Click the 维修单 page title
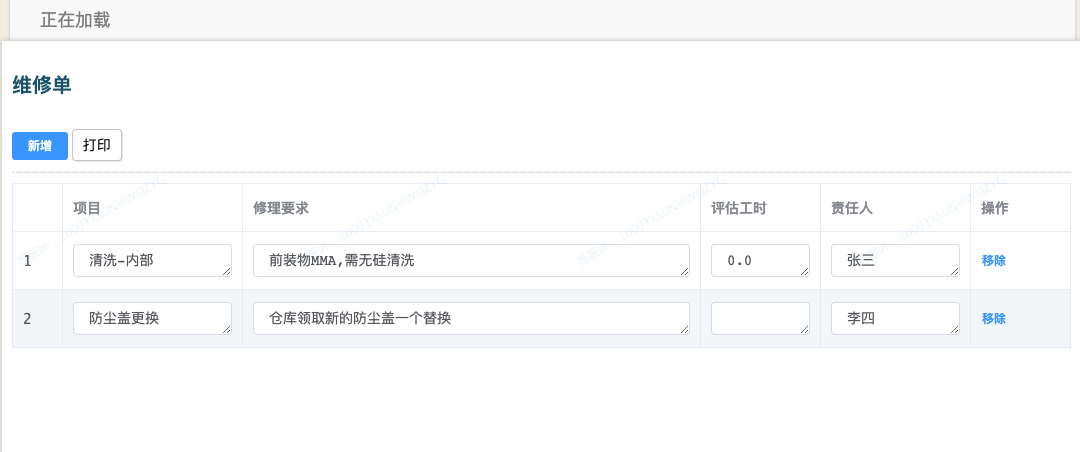Viewport: 1080px width, 452px height. coord(42,86)
